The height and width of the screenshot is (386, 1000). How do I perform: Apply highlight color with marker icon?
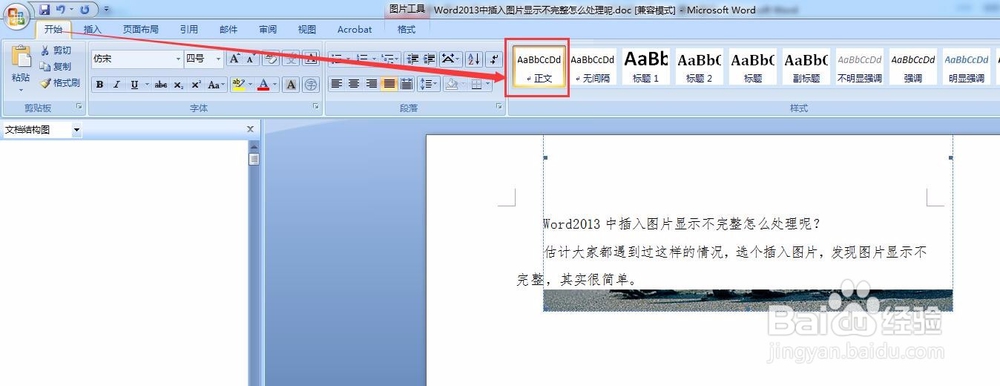(238, 85)
